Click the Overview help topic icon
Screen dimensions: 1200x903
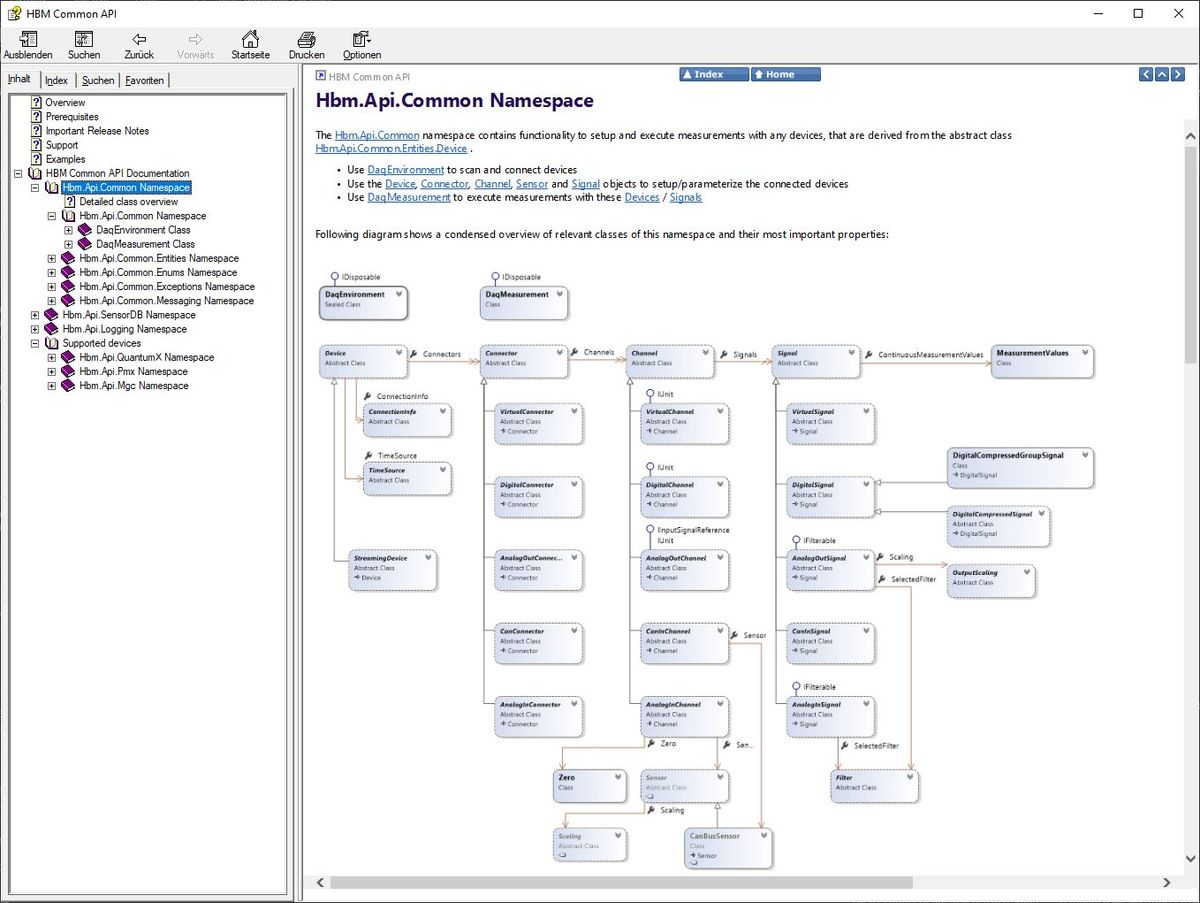click(x=37, y=102)
